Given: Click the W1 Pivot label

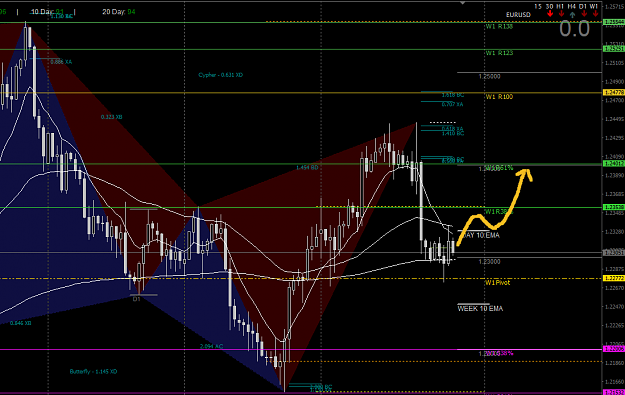Looking at the screenshot, I should click(x=497, y=283).
